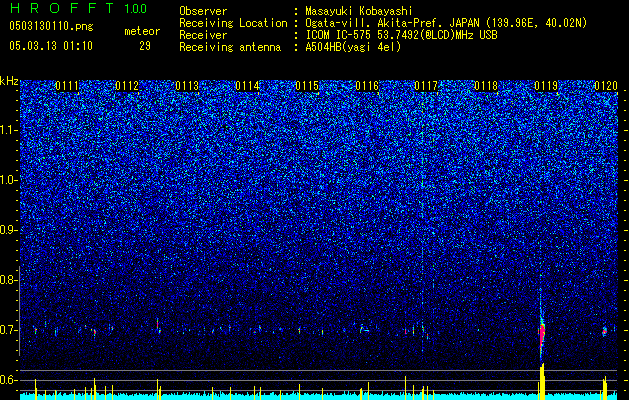The width and height of the screenshot is (629, 400).
Task: Select the filename 0503130110.png
Action: (x=51, y=27)
